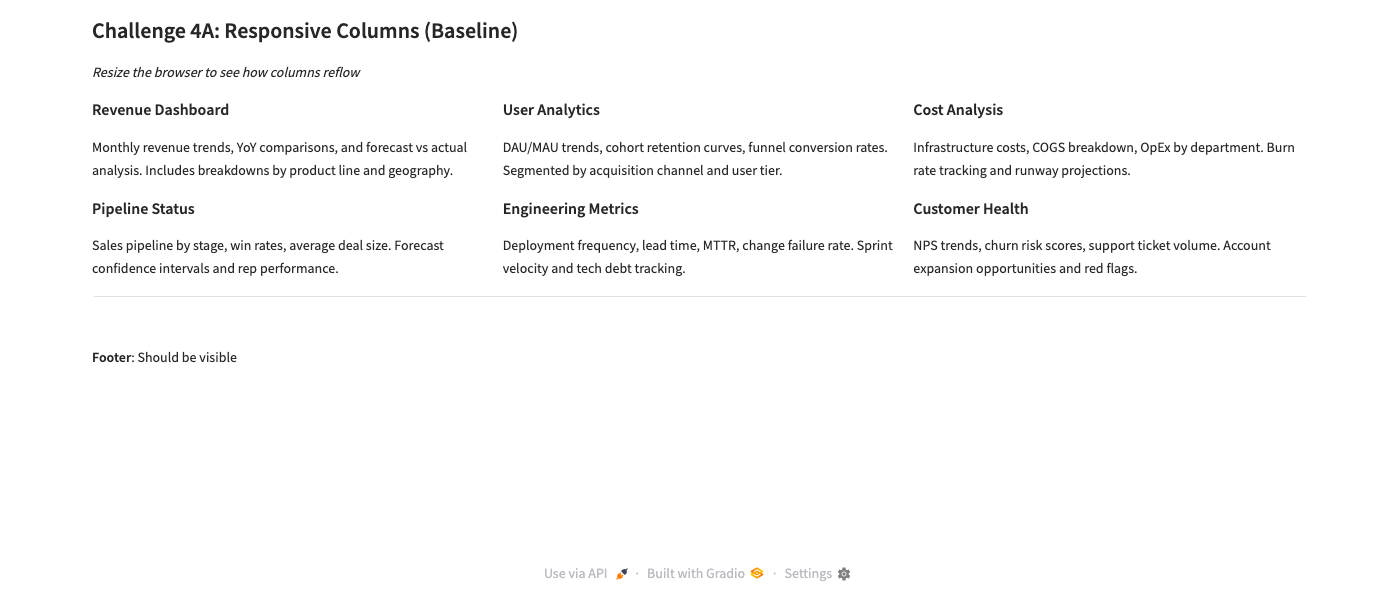Click the DAU/MAU trends description paragraph
1400x600 pixels.
695,159
